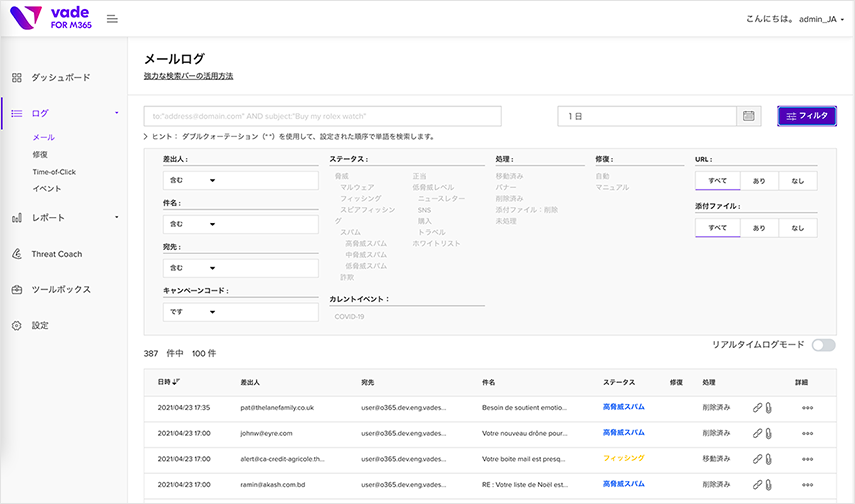Click link icon in pat@thelanefamily.co.uk row
This screenshot has height=504, width=855.
pyautogui.click(x=757, y=407)
